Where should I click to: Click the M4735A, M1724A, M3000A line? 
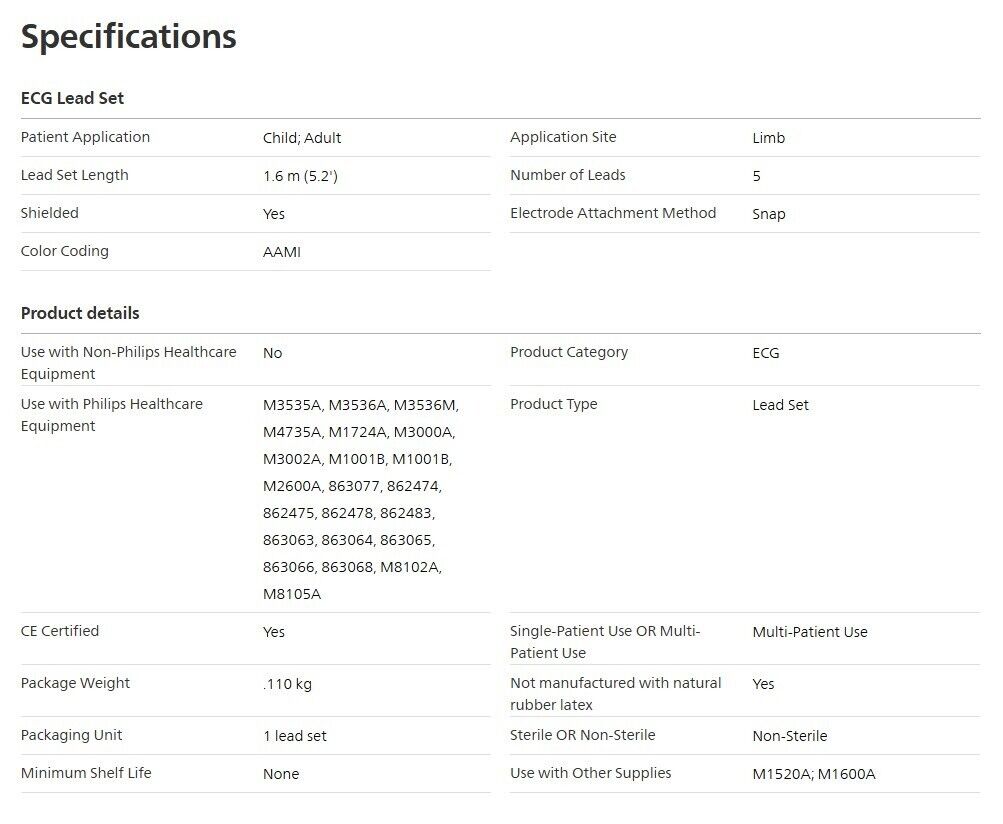click(359, 432)
